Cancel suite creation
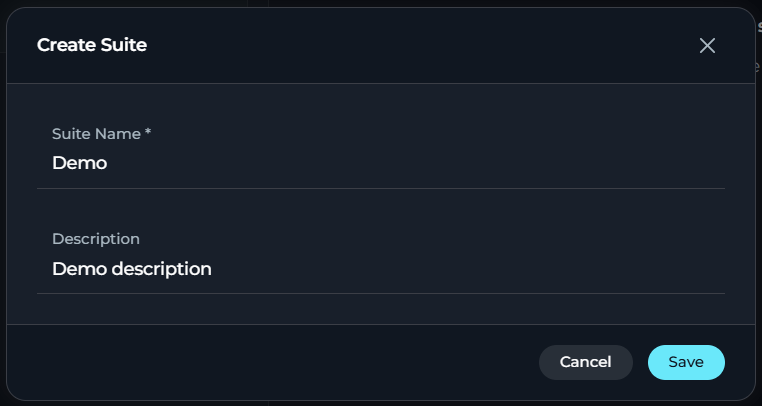Viewport: 762px width, 406px height. point(586,362)
